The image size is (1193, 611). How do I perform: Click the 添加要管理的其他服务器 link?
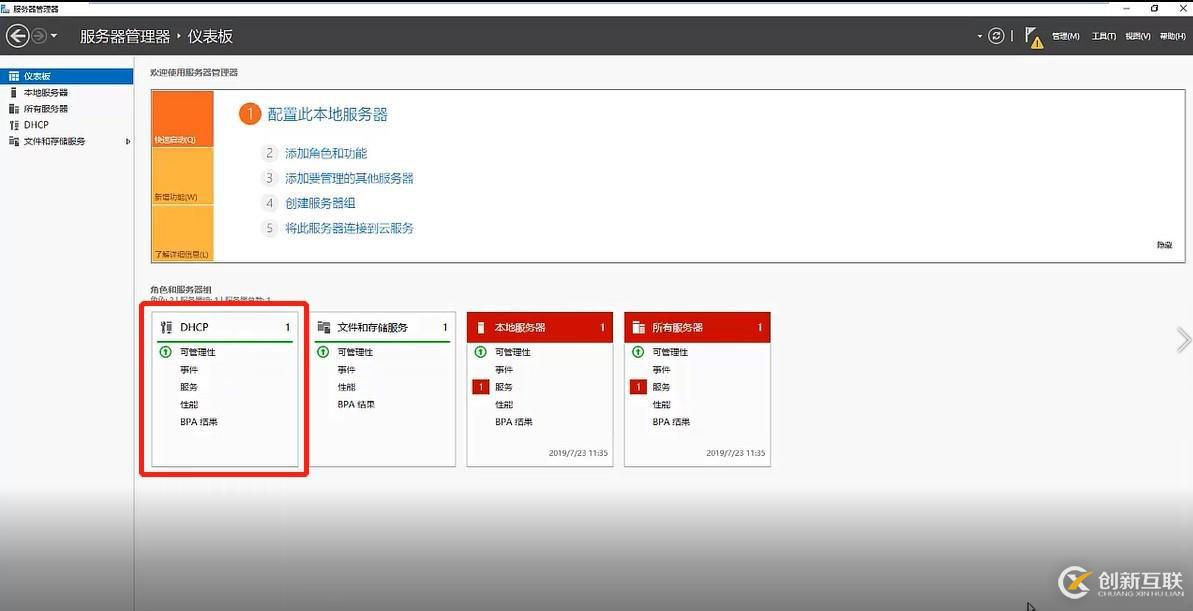point(349,178)
